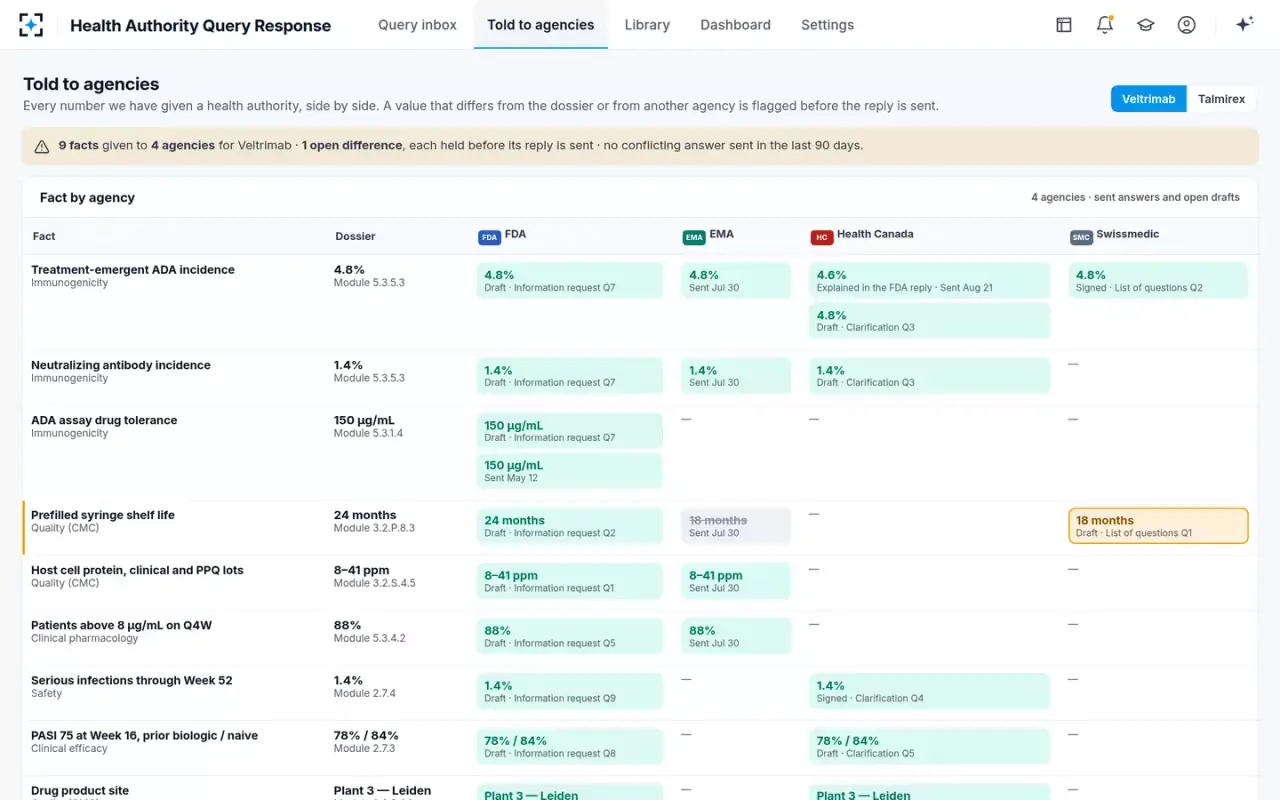Open EMA 88% Sent Jul 30 cell

736,636
